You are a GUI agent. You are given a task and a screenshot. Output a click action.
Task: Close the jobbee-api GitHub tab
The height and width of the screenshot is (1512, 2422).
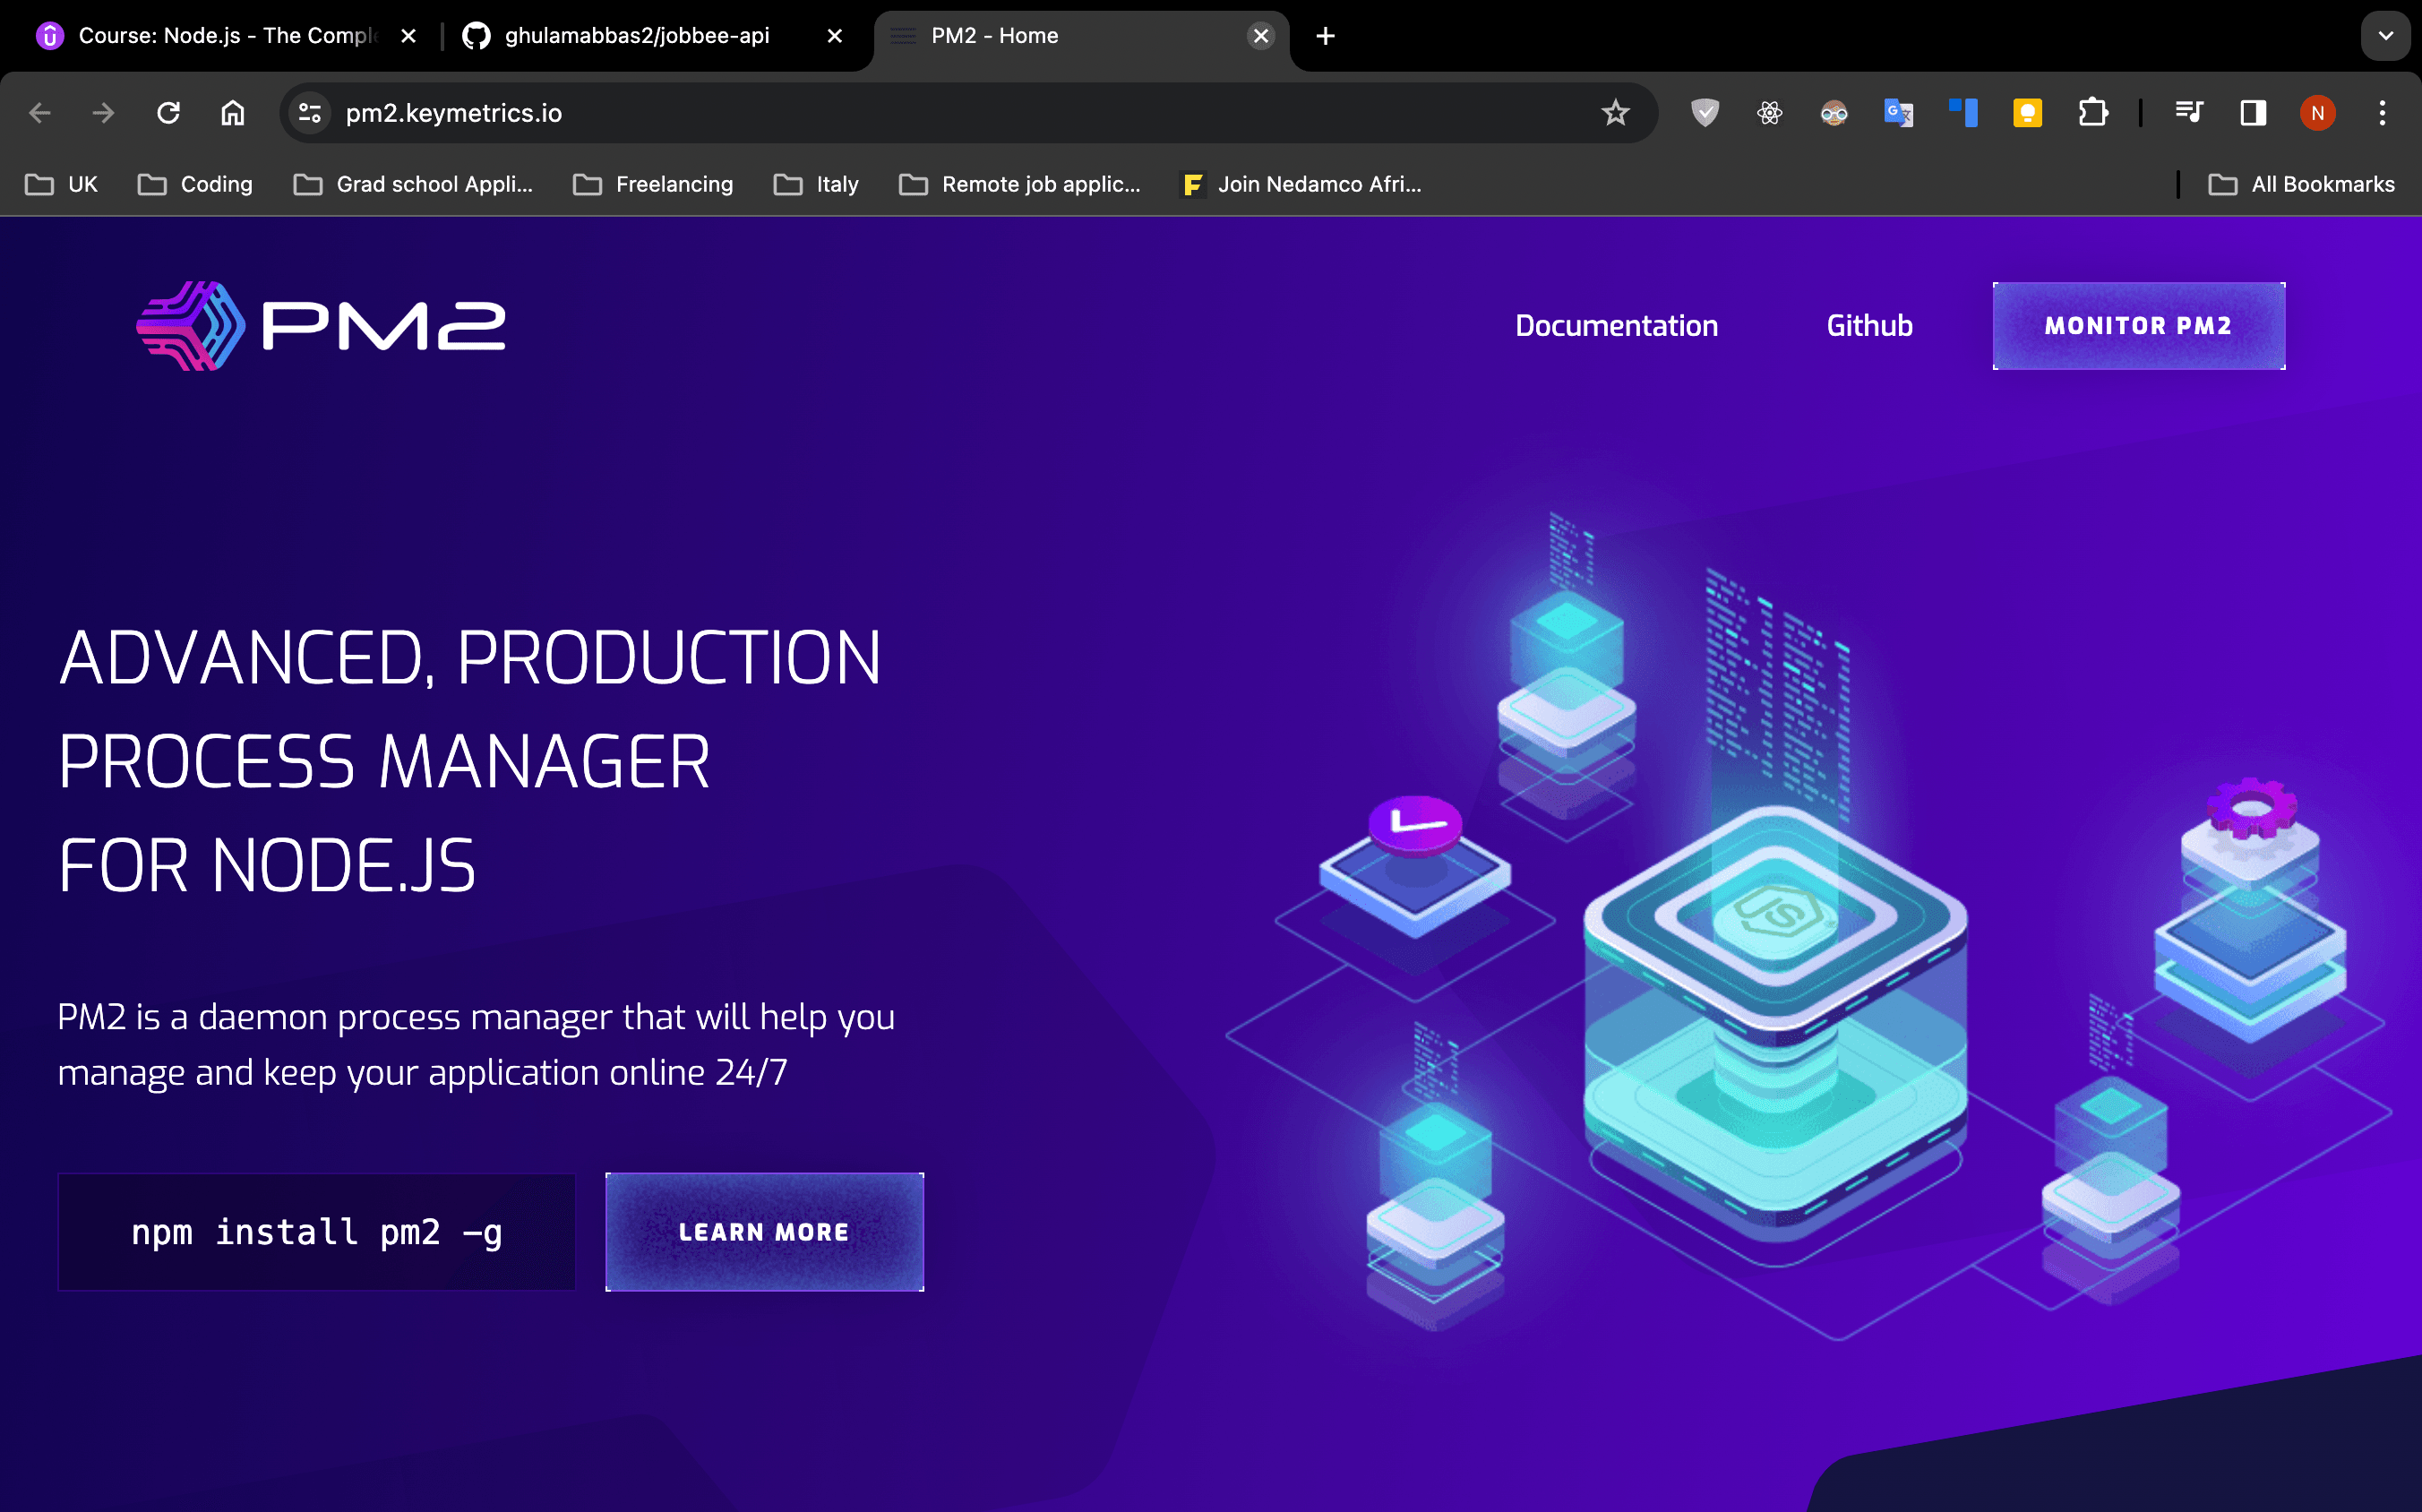click(835, 36)
